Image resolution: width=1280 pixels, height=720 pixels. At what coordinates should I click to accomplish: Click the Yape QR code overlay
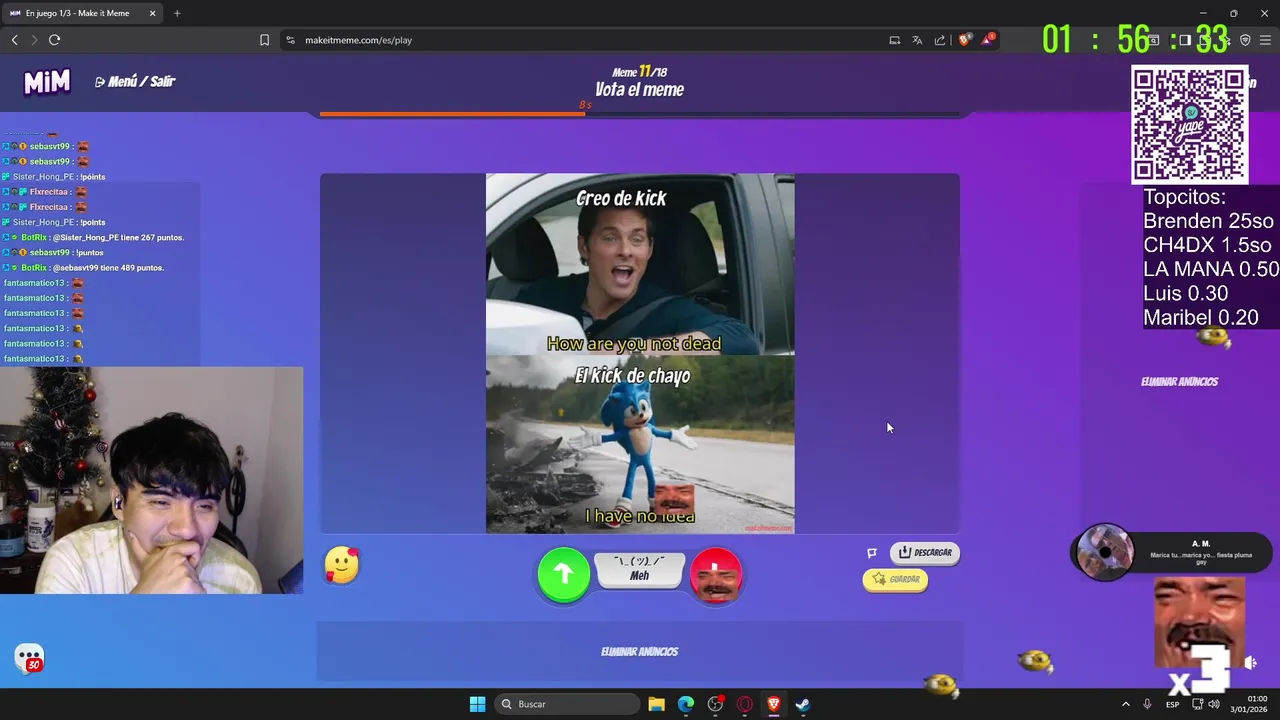[1189, 125]
